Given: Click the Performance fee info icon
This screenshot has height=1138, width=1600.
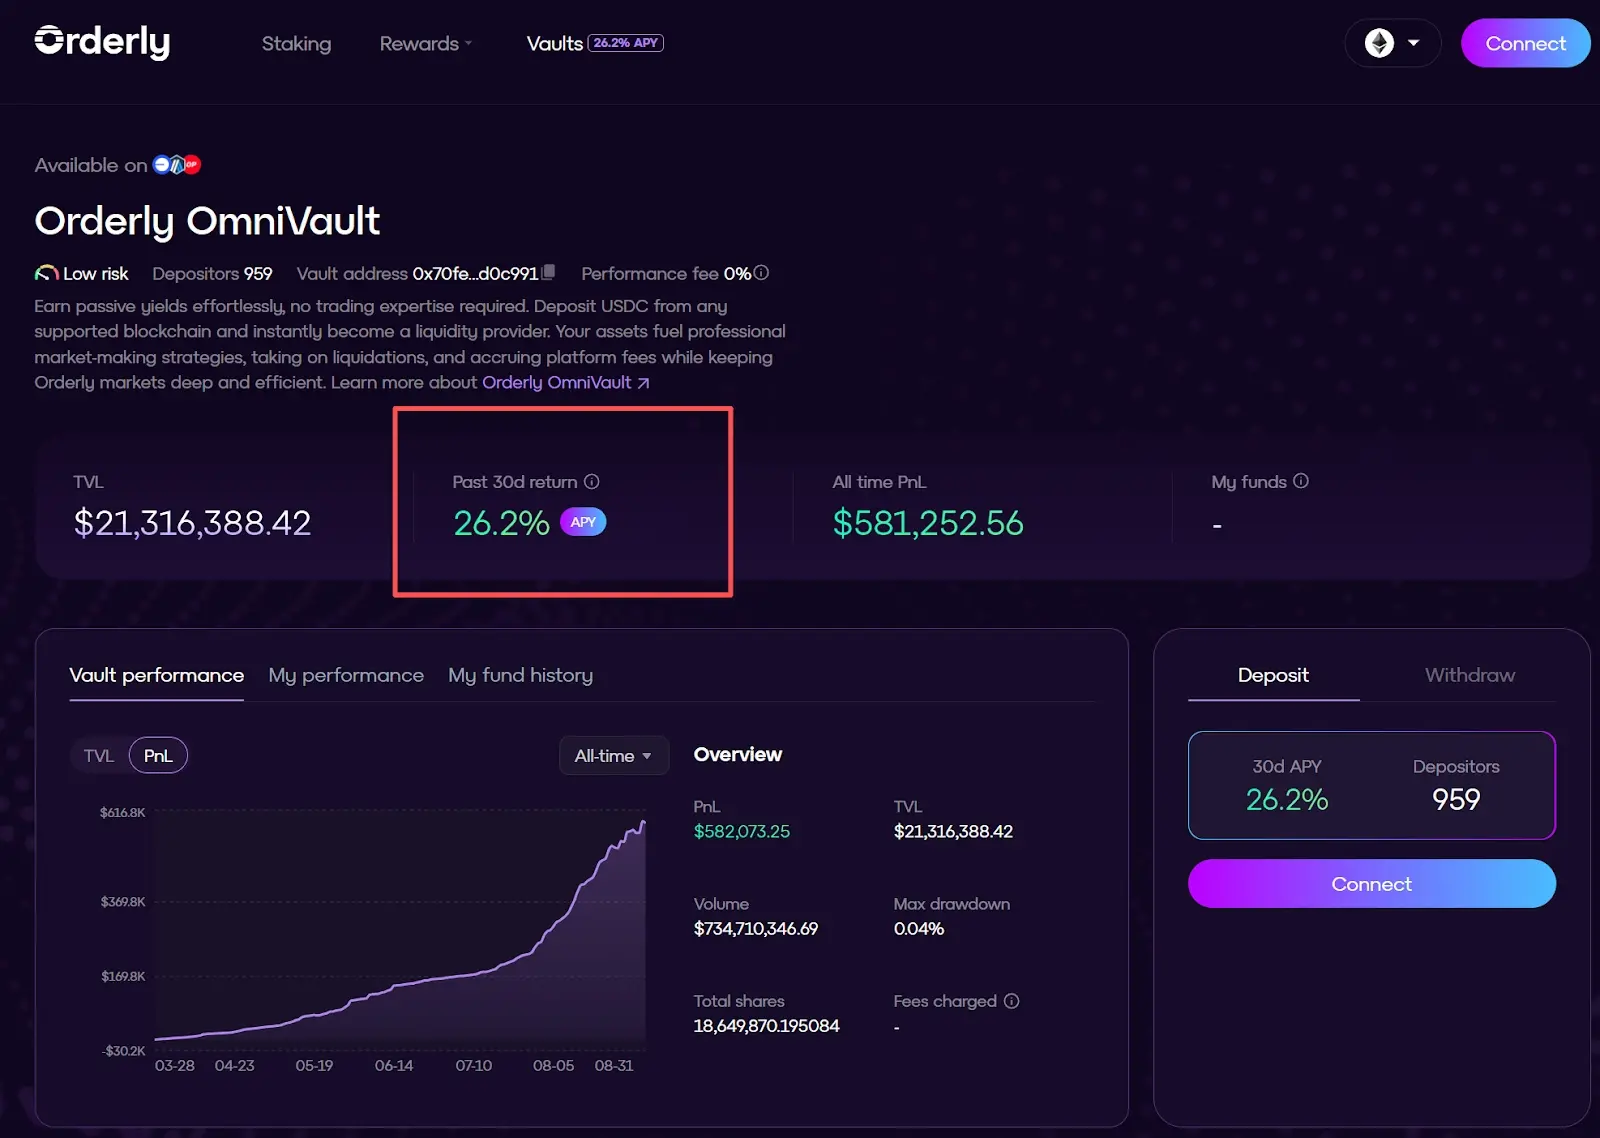Looking at the screenshot, I should [x=761, y=273].
